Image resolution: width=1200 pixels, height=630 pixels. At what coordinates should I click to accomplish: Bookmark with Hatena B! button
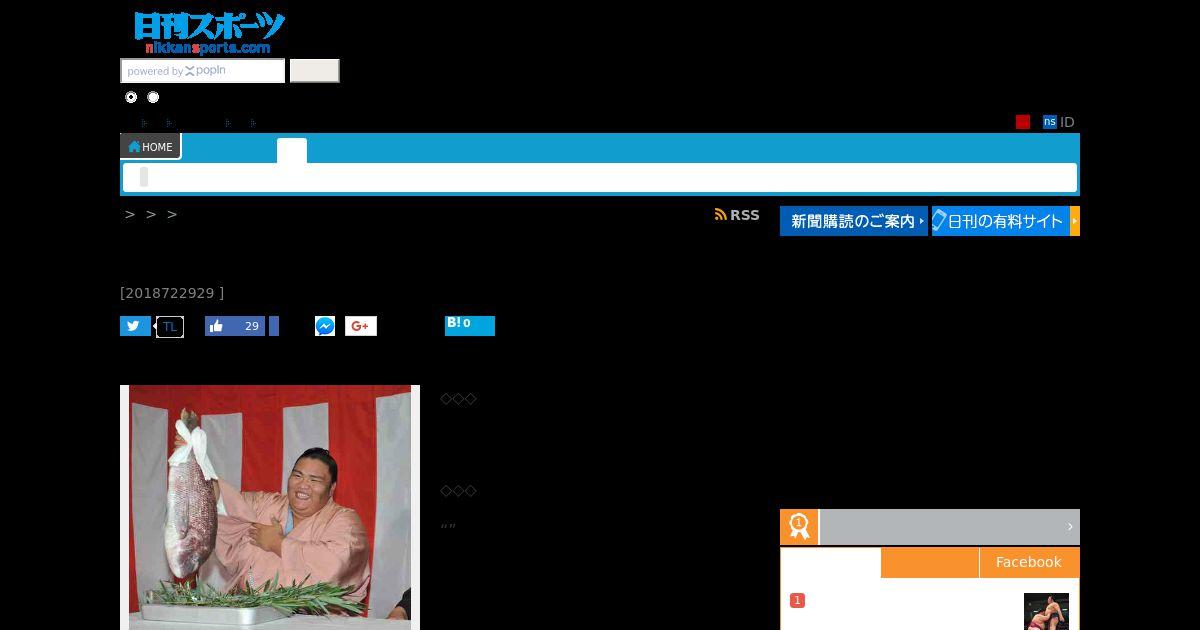point(470,325)
